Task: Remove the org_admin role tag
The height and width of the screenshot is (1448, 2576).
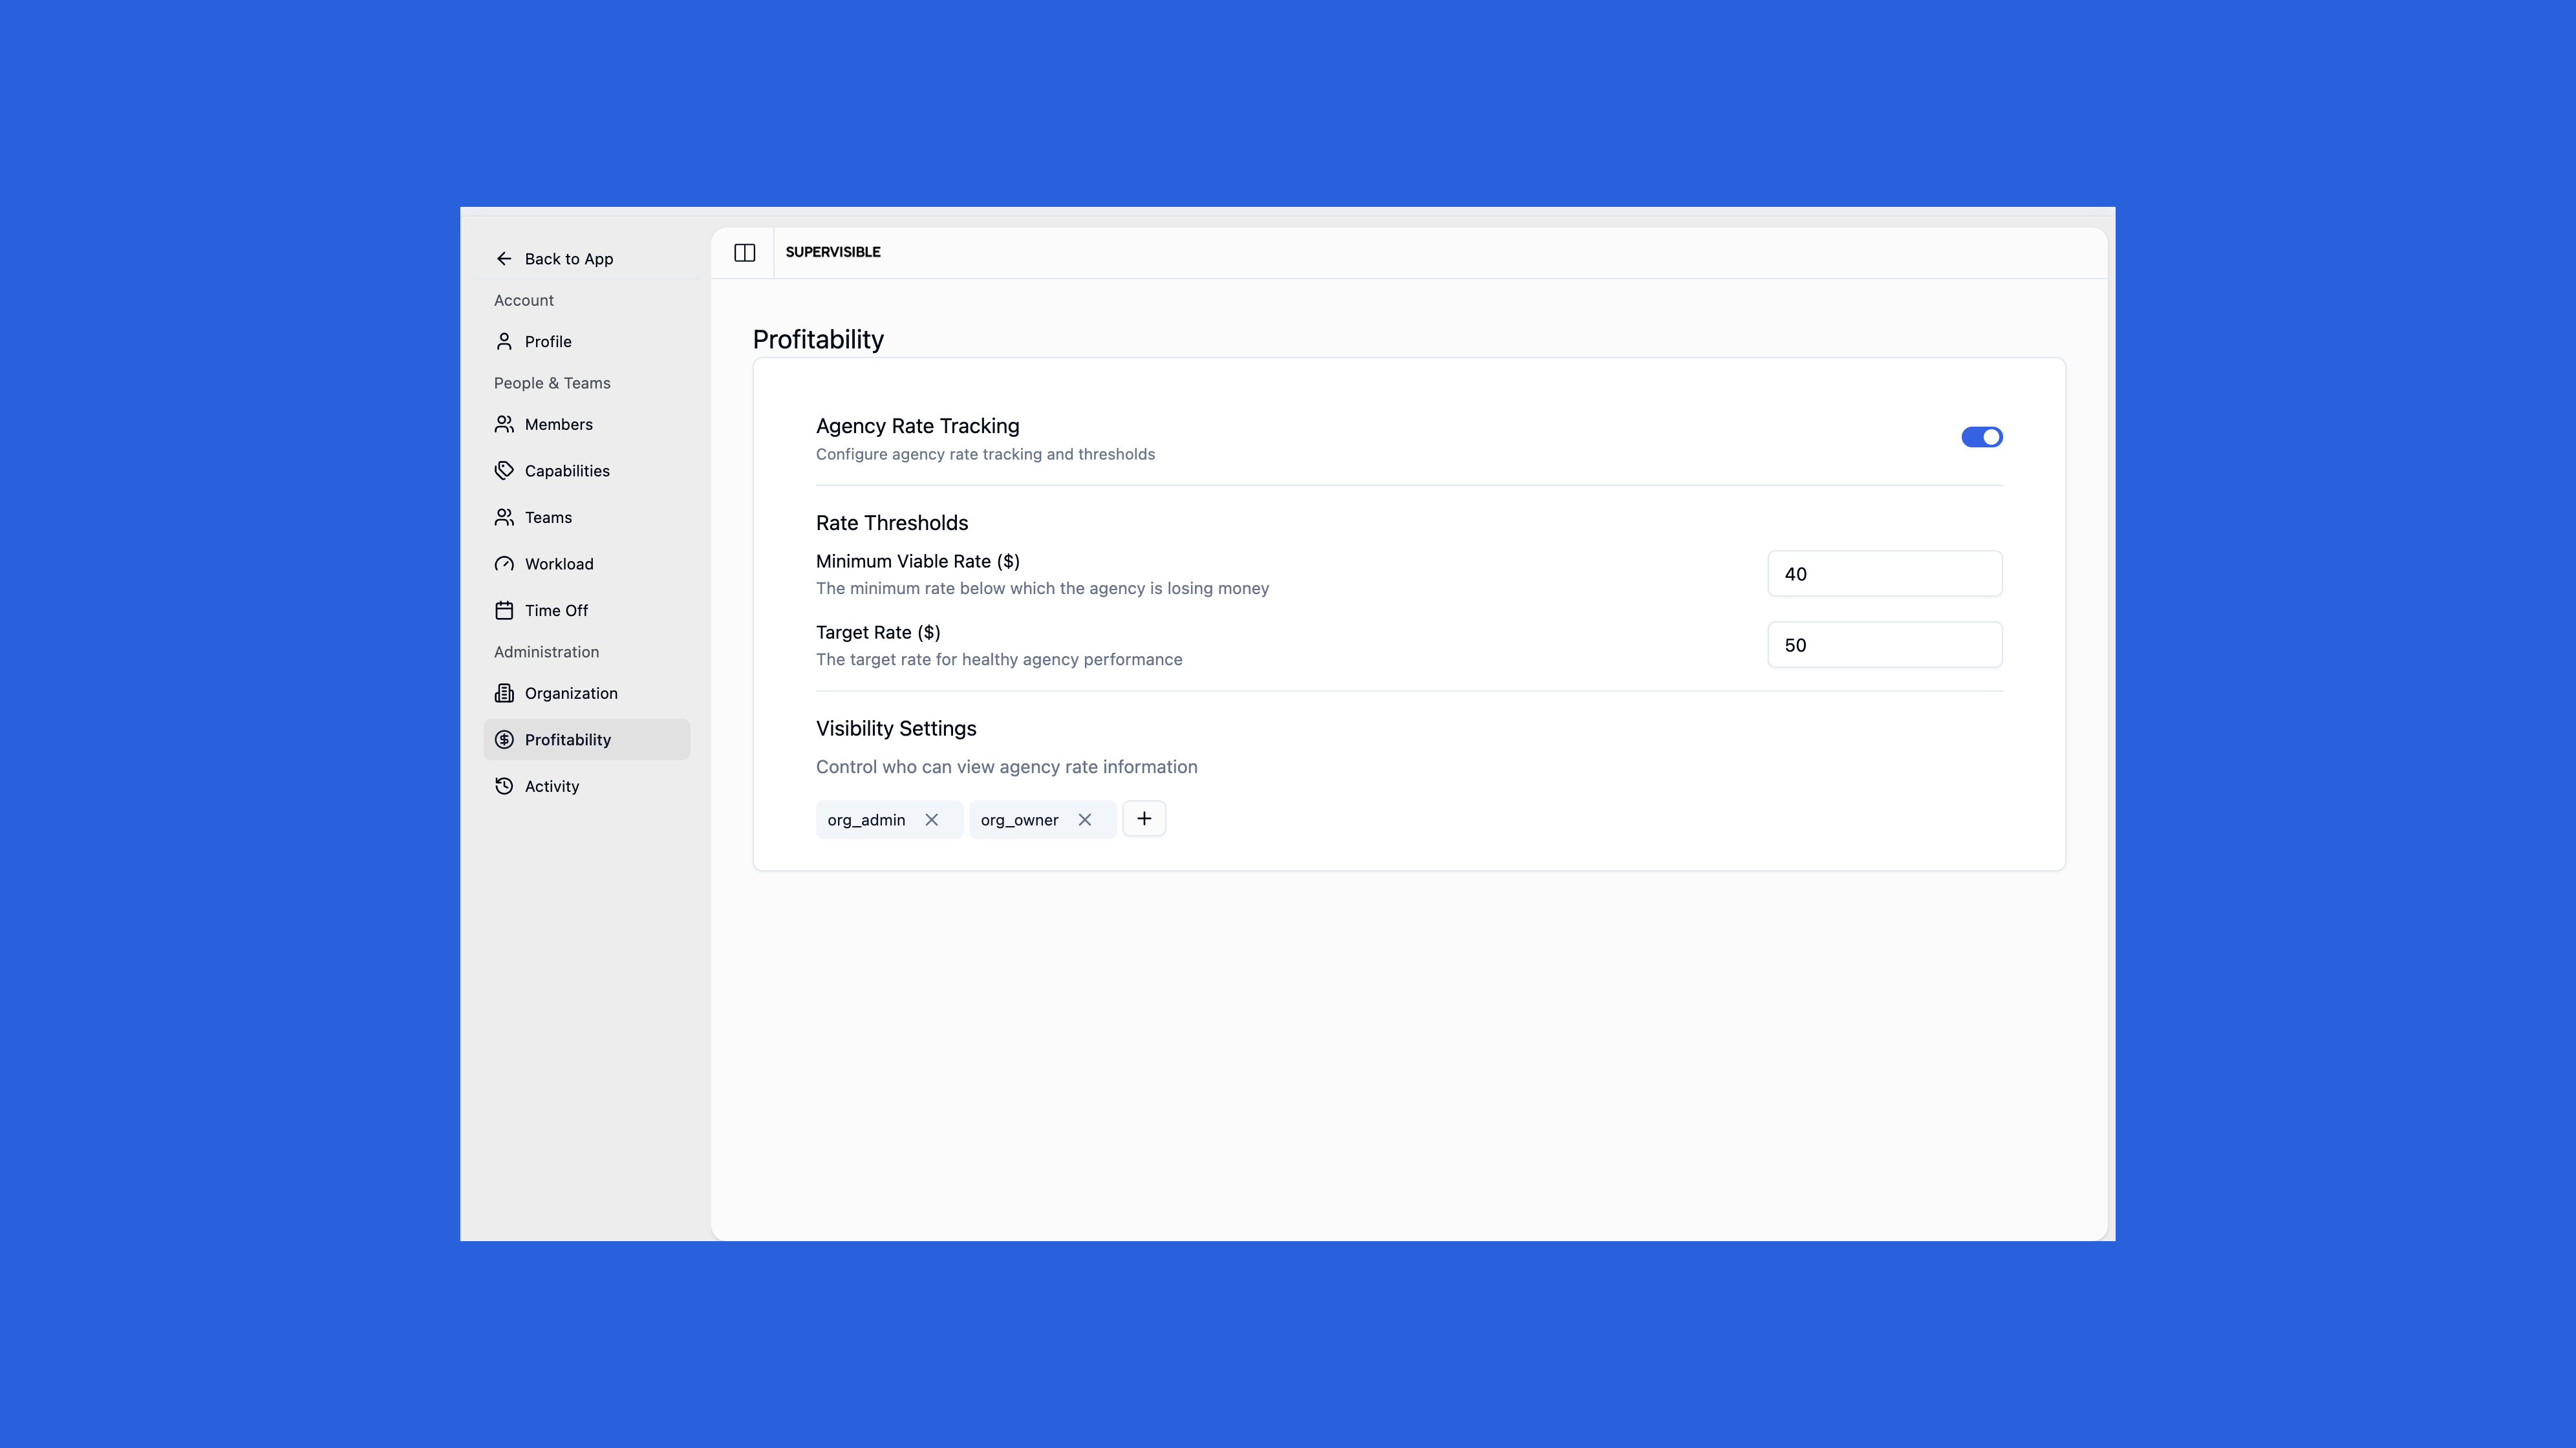Action: 931,820
